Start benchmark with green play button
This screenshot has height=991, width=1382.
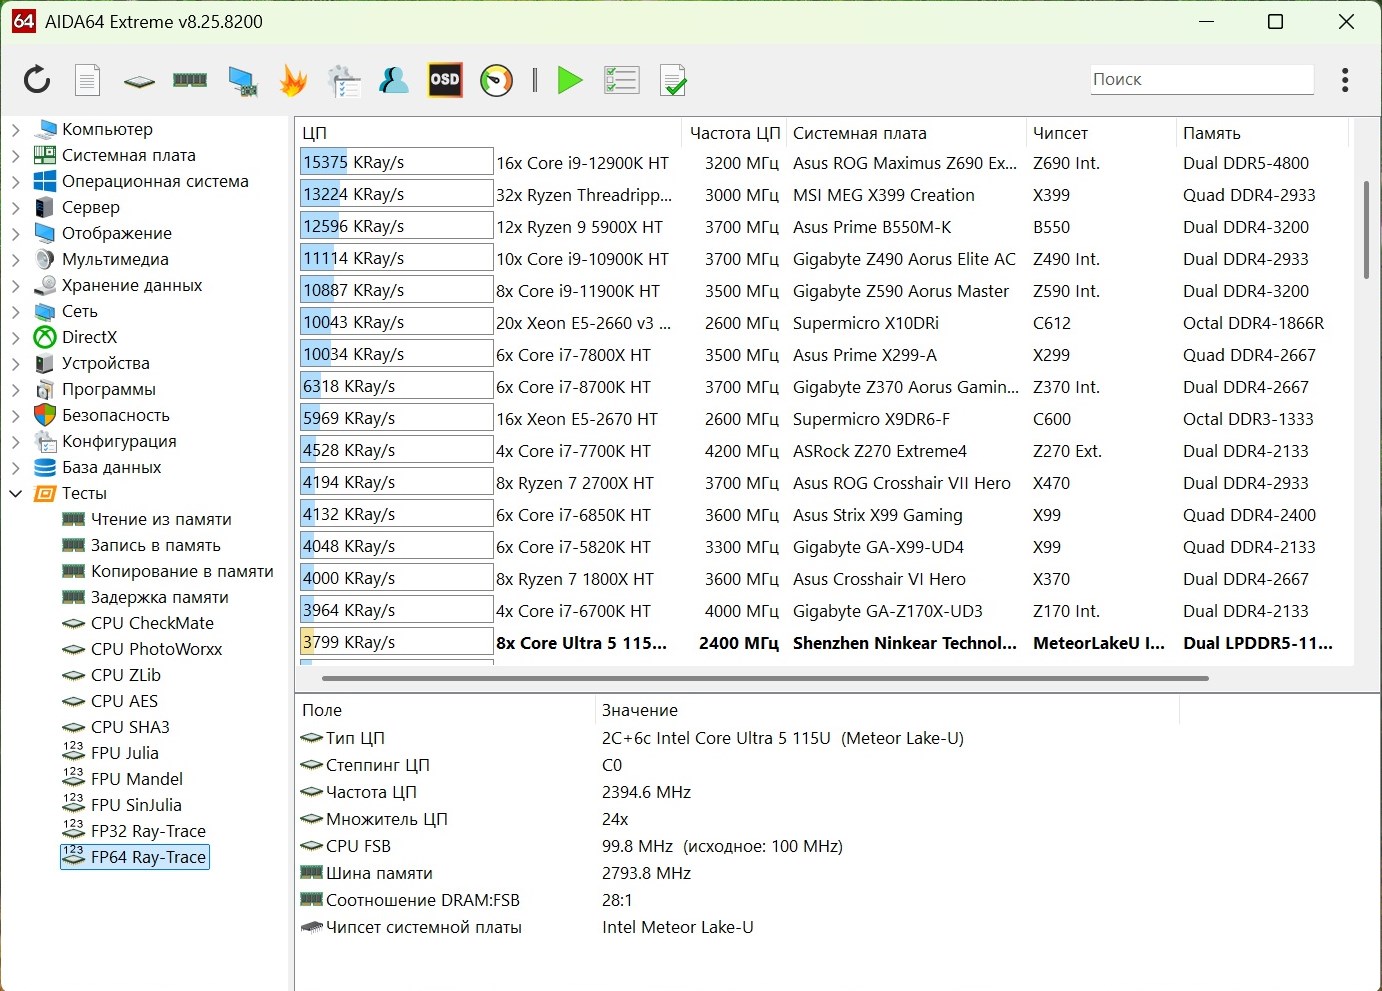570,80
